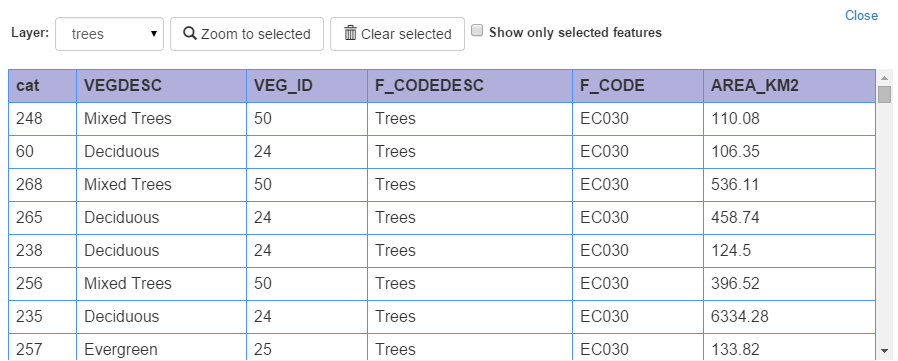This screenshot has width=898, height=361.
Task: Click the trash icon on Clear selected
Action: tap(350, 33)
